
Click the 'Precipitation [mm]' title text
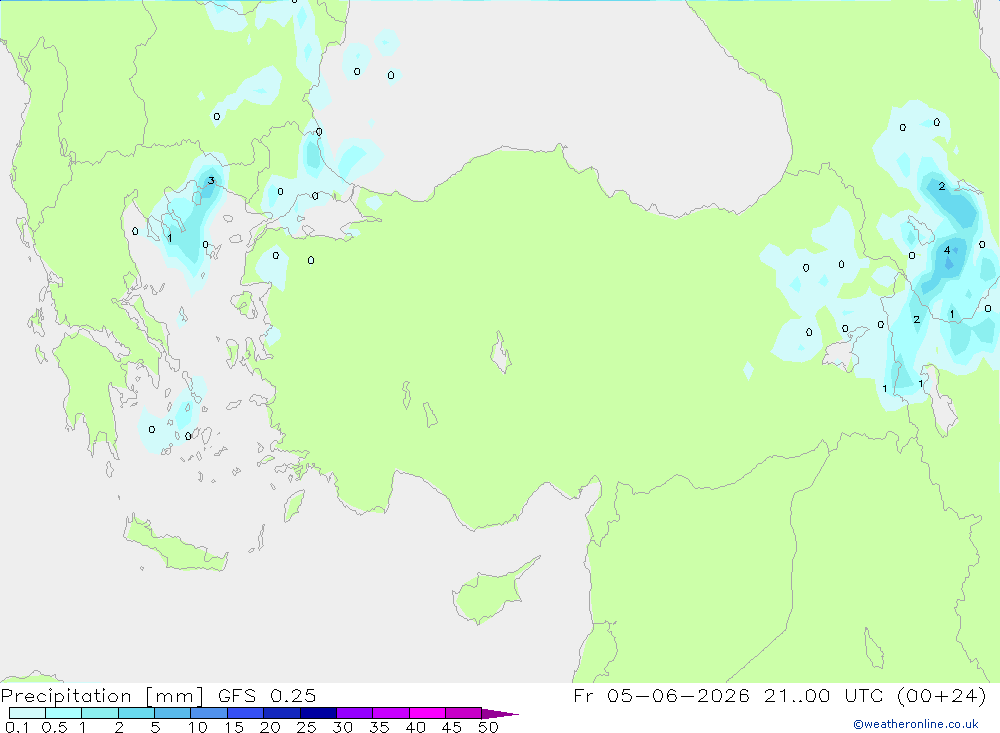pos(103,696)
